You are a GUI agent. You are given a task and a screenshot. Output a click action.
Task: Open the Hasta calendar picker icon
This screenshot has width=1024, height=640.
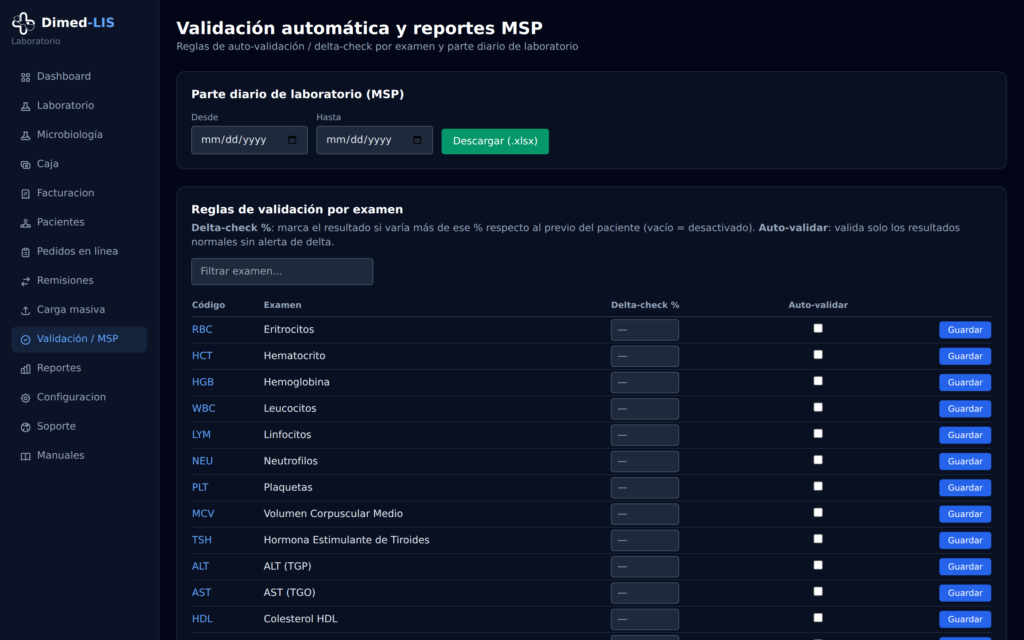point(417,140)
